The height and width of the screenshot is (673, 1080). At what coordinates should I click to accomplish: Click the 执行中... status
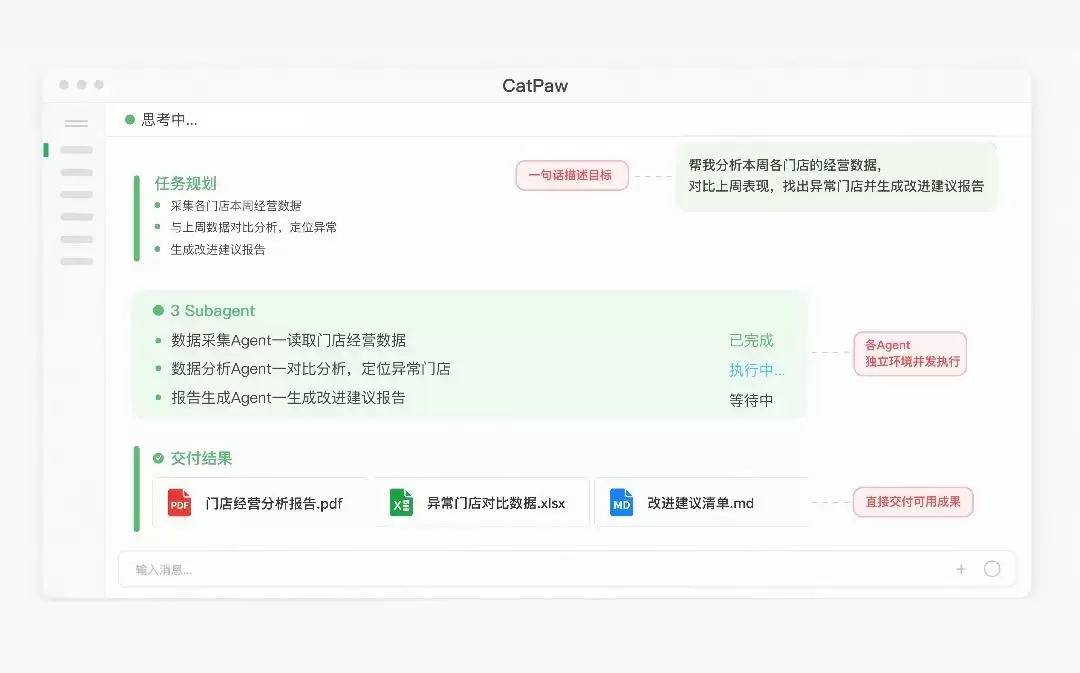click(756, 370)
